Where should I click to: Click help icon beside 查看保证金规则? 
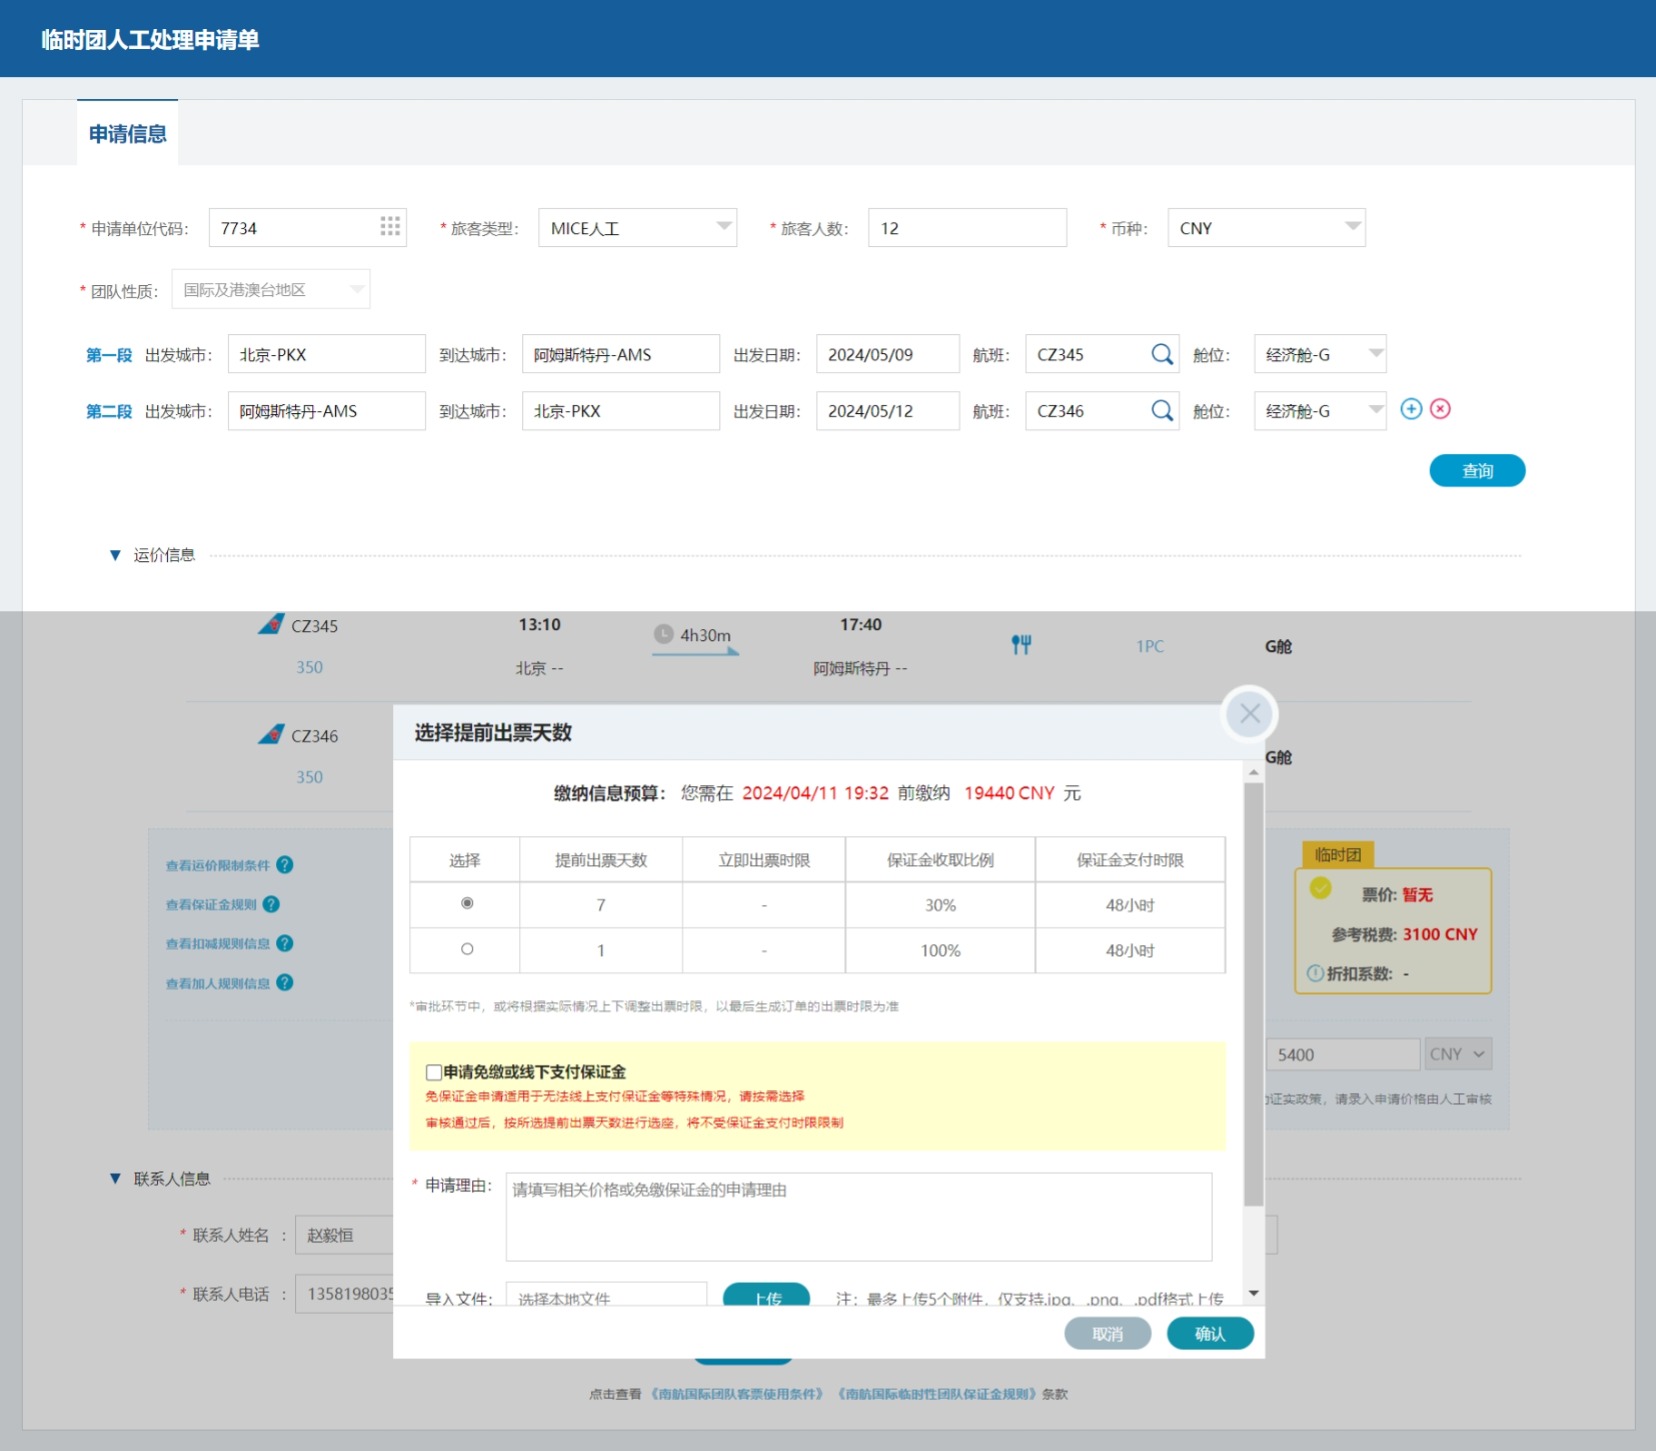(271, 904)
